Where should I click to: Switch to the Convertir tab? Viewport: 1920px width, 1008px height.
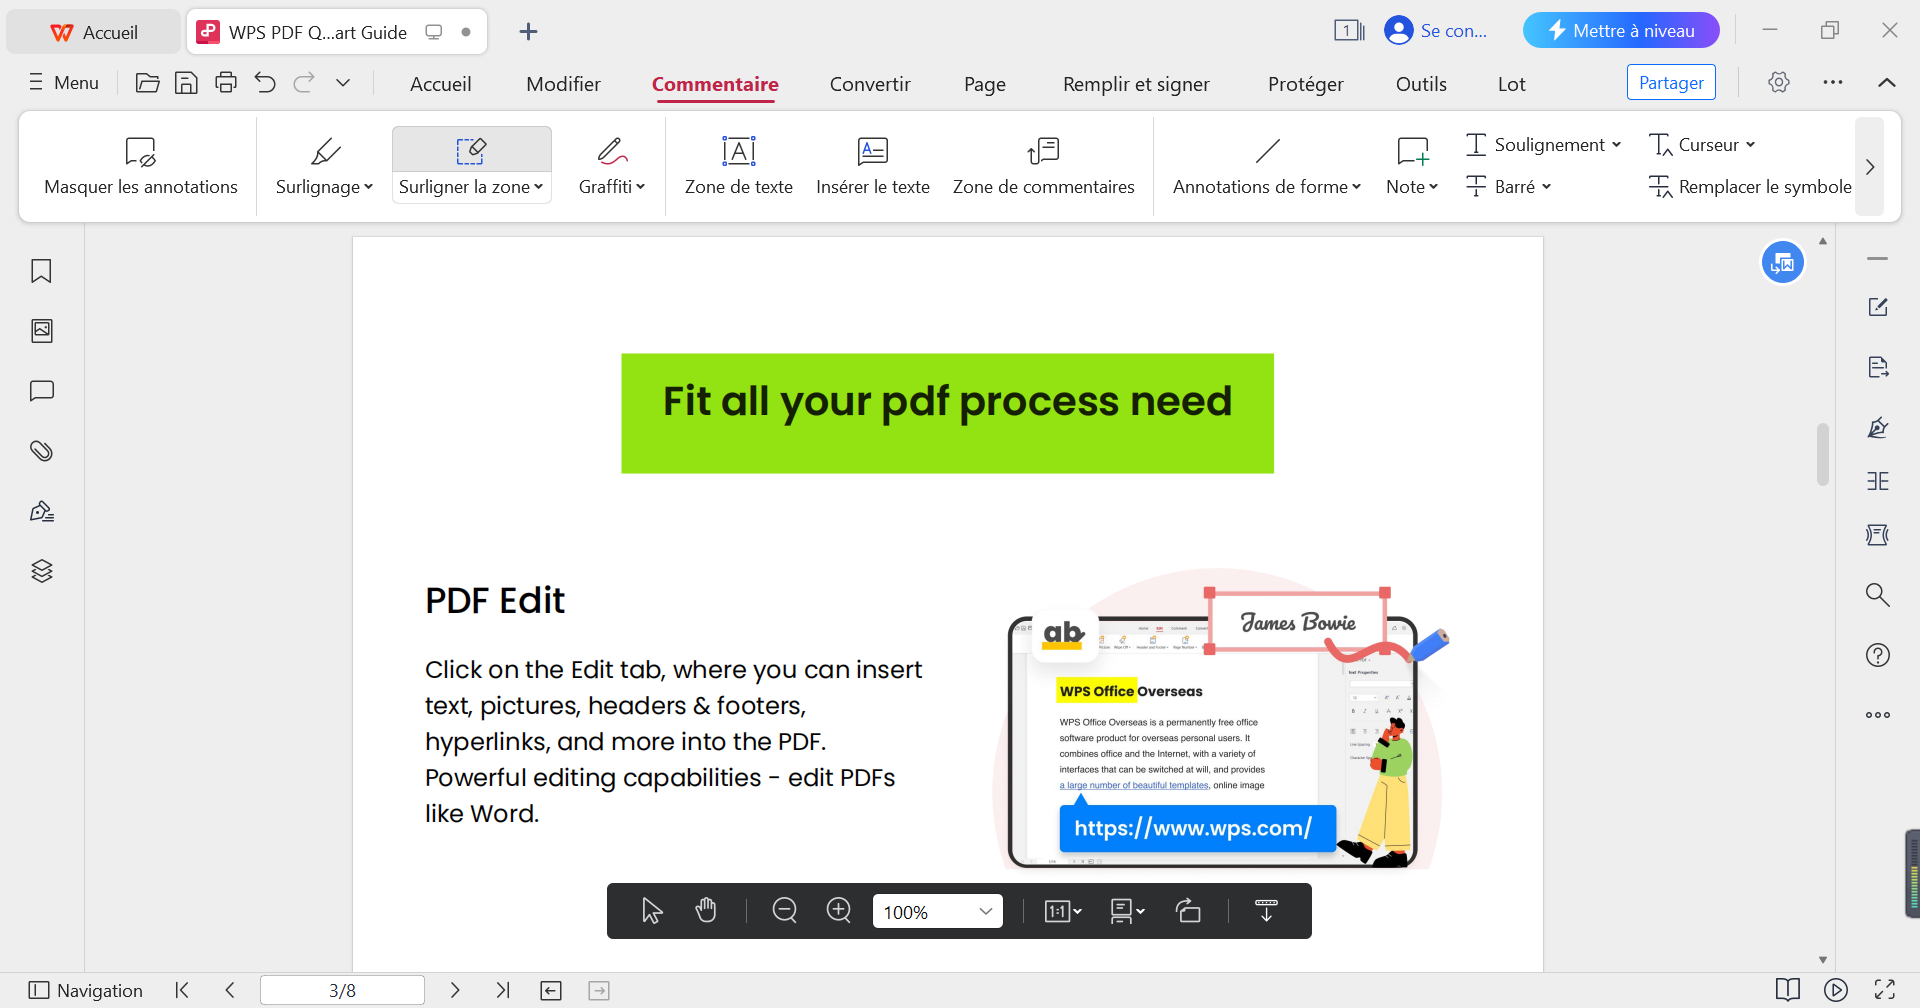pyautogui.click(x=870, y=84)
